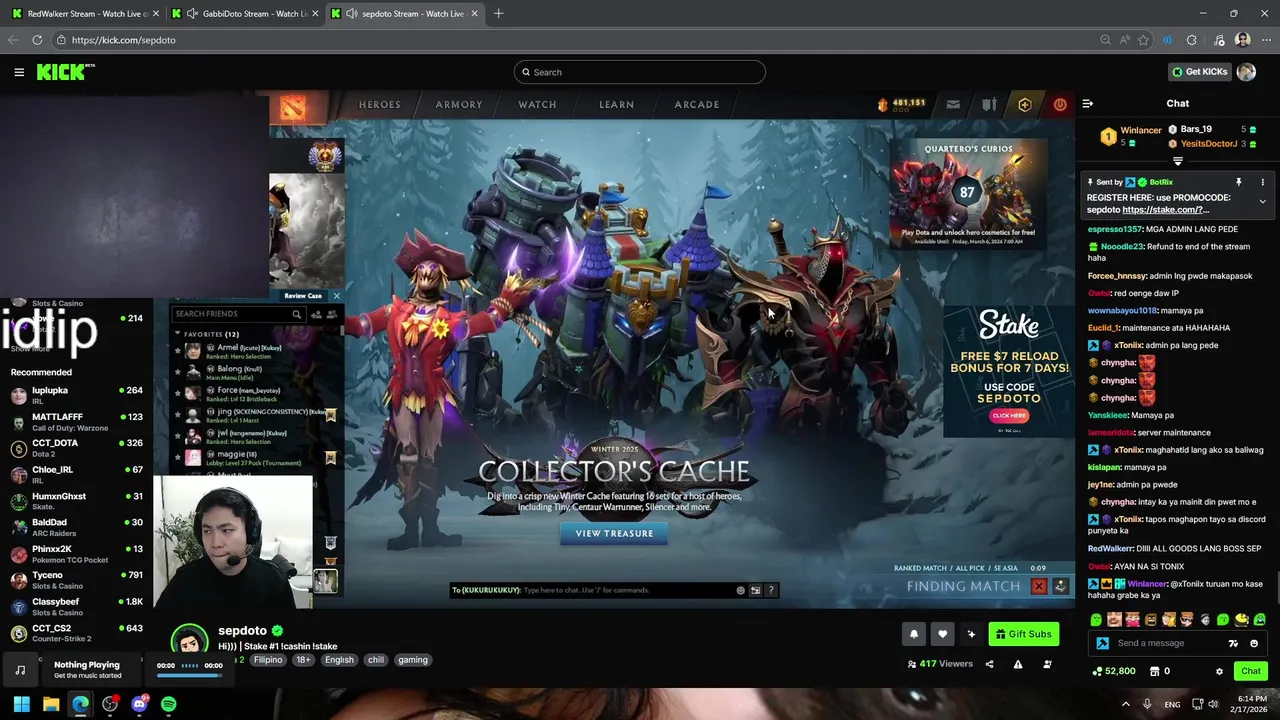Open the lupiupka recommended channel

coord(77,395)
